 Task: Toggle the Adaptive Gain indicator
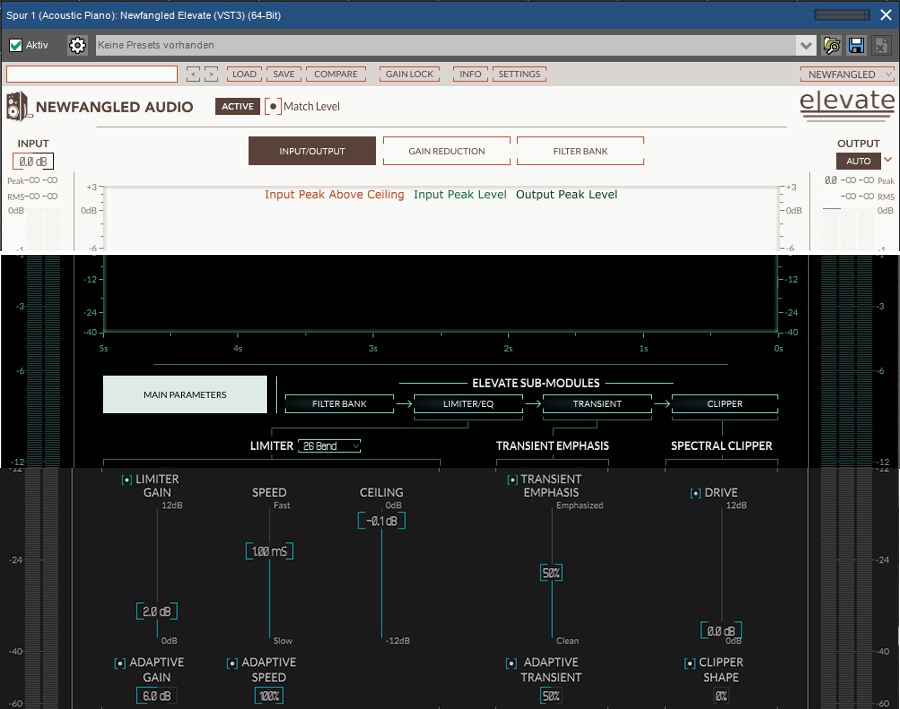click(x=120, y=663)
